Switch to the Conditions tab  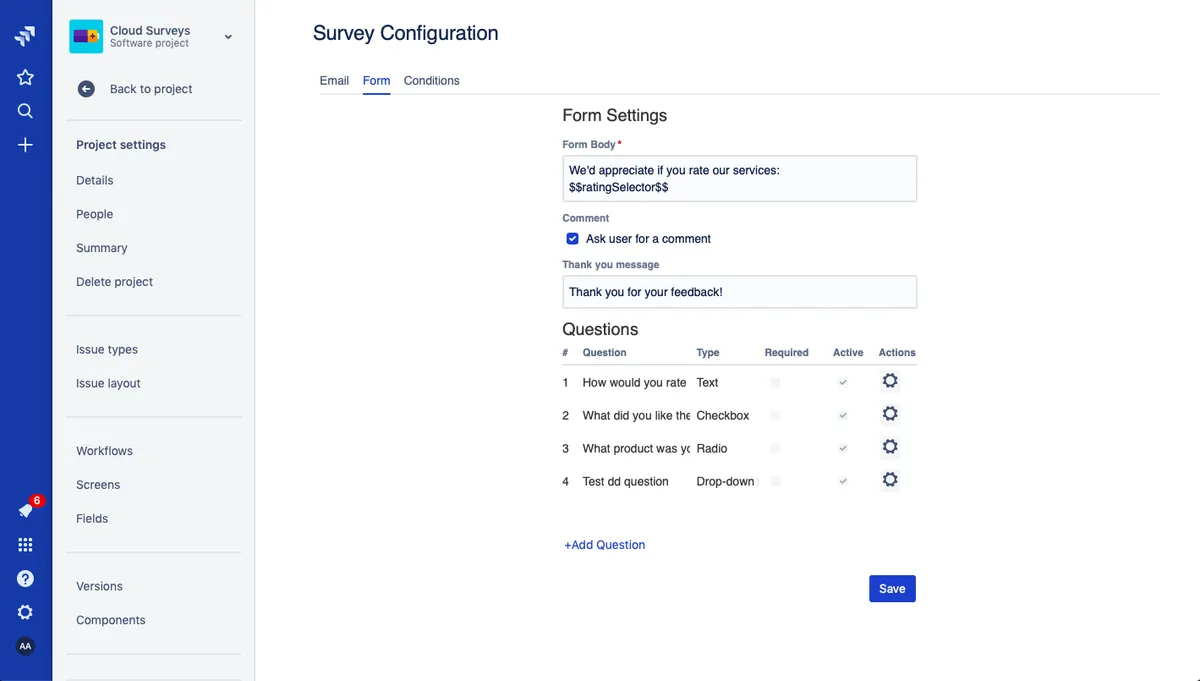tap(432, 81)
